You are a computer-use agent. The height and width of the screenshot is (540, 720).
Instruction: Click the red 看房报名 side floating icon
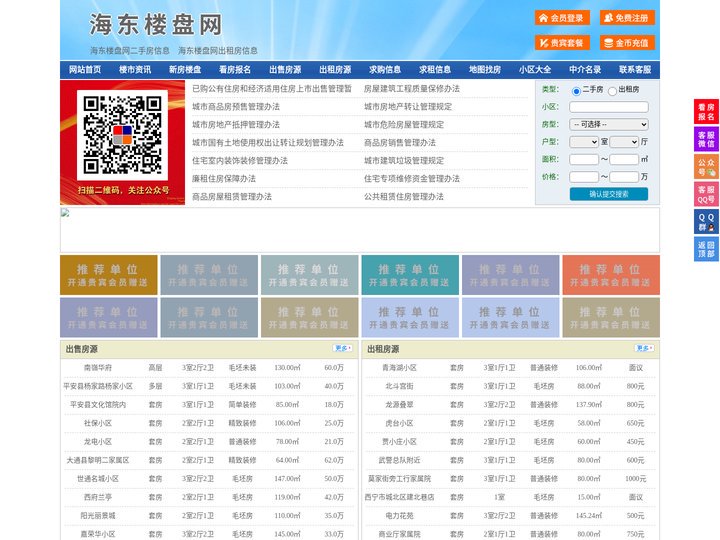[x=706, y=112]
